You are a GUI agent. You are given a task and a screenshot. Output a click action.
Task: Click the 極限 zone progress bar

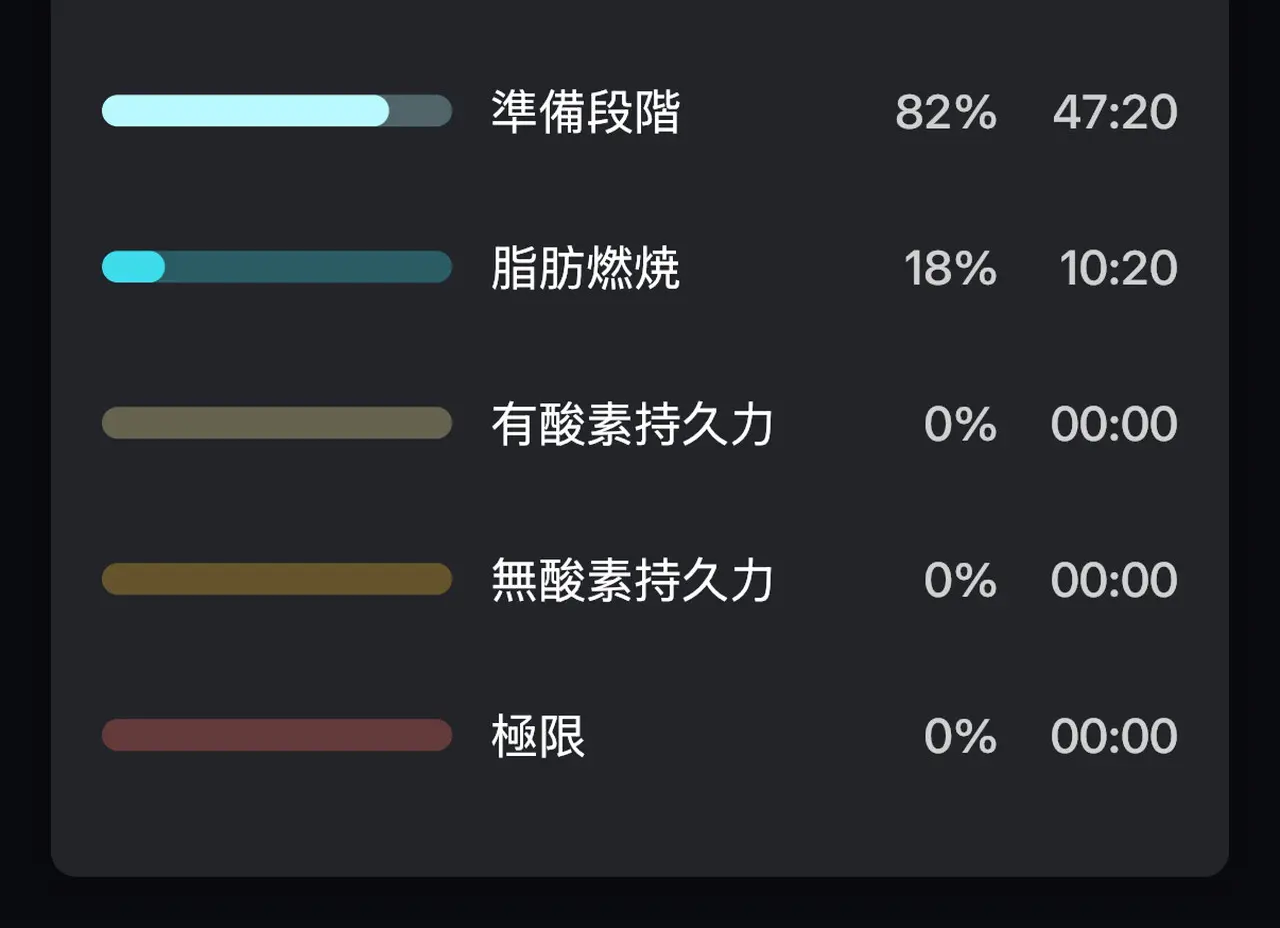[x=277, y=735]
